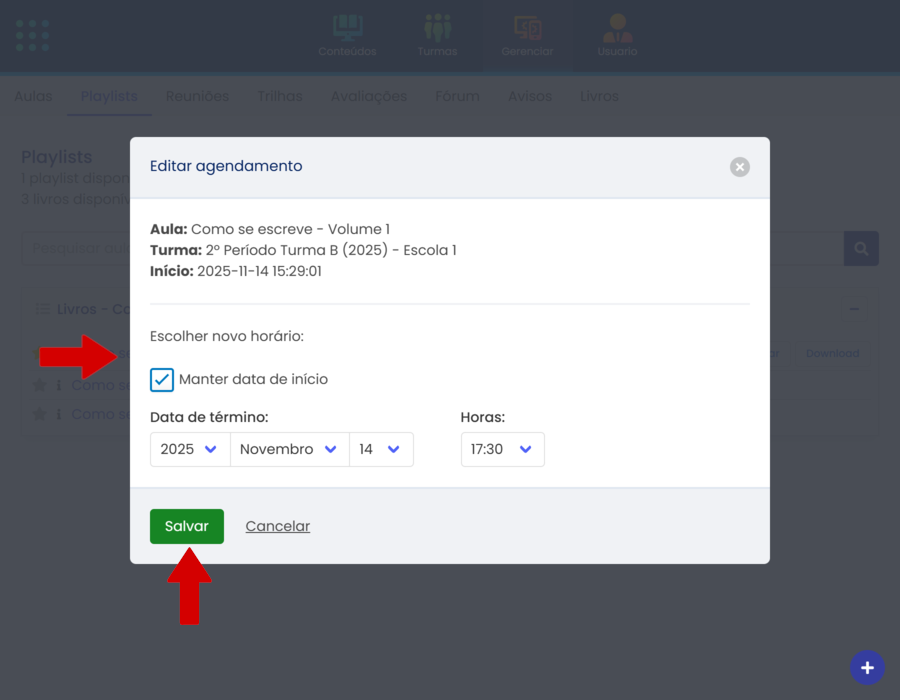Go to the Avaliações tab

coord(369,96)
